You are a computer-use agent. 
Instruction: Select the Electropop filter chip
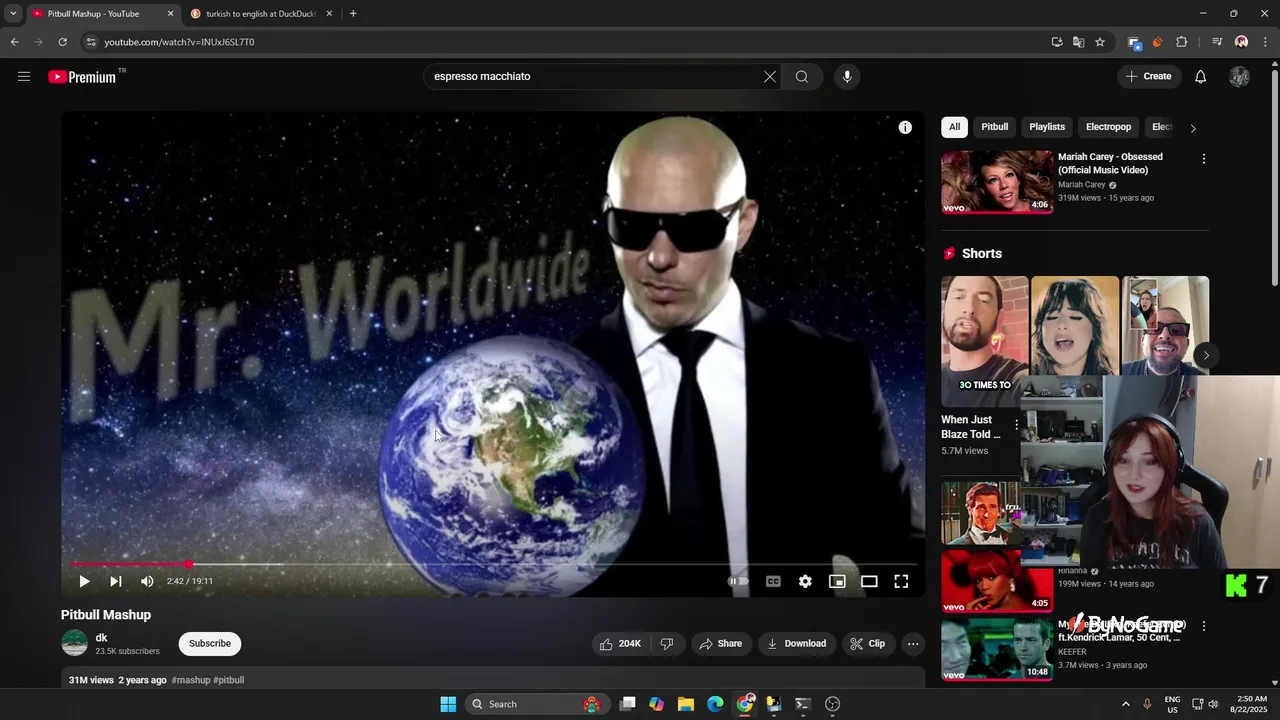(x=1108, y=127)
